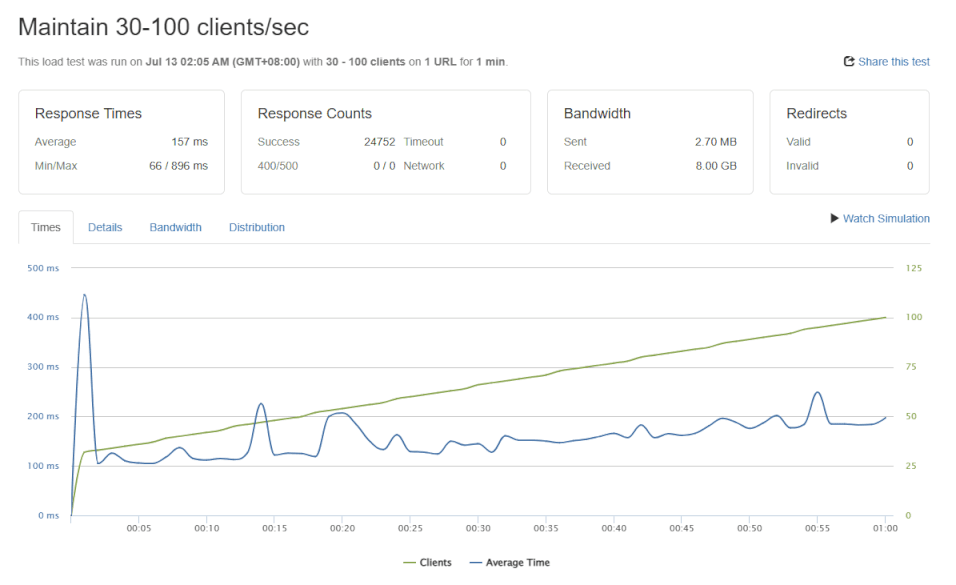Image resolution: width=956 pixels, height=585 pixels.
Task: Click the Redirects card heading
Action: [817, 113]
